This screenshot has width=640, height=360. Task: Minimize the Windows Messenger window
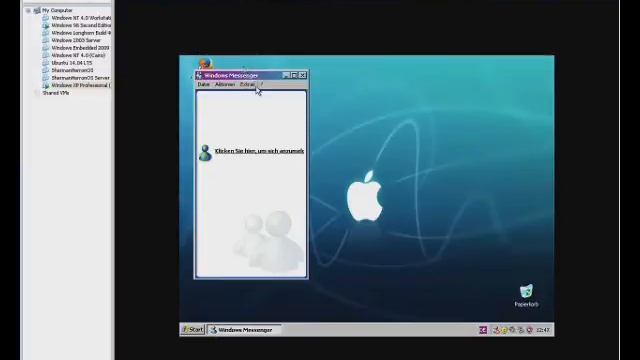[286, 76]
